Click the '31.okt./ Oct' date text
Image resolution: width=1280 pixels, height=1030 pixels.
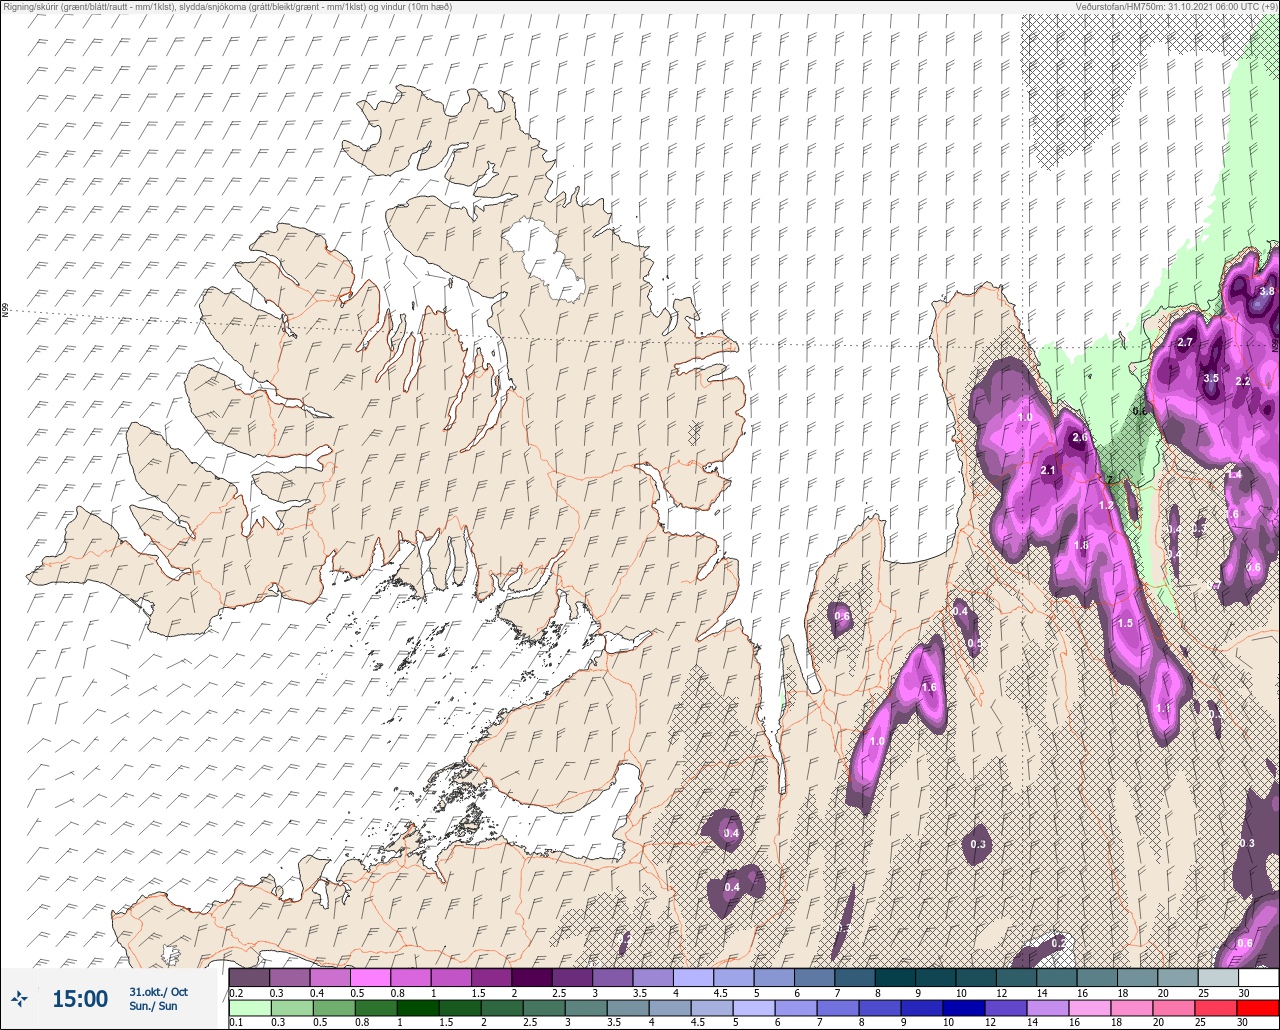pos(158,991)
